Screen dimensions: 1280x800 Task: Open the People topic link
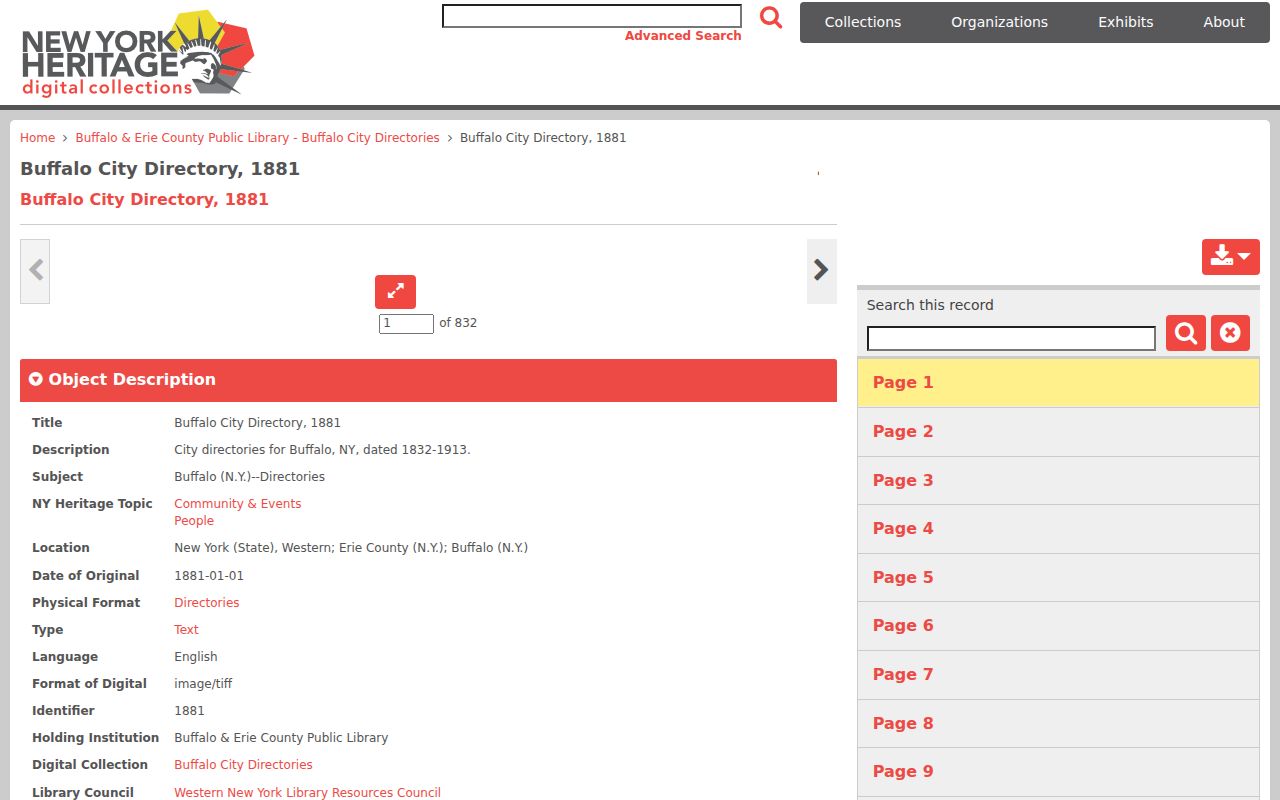coord(194,521)
